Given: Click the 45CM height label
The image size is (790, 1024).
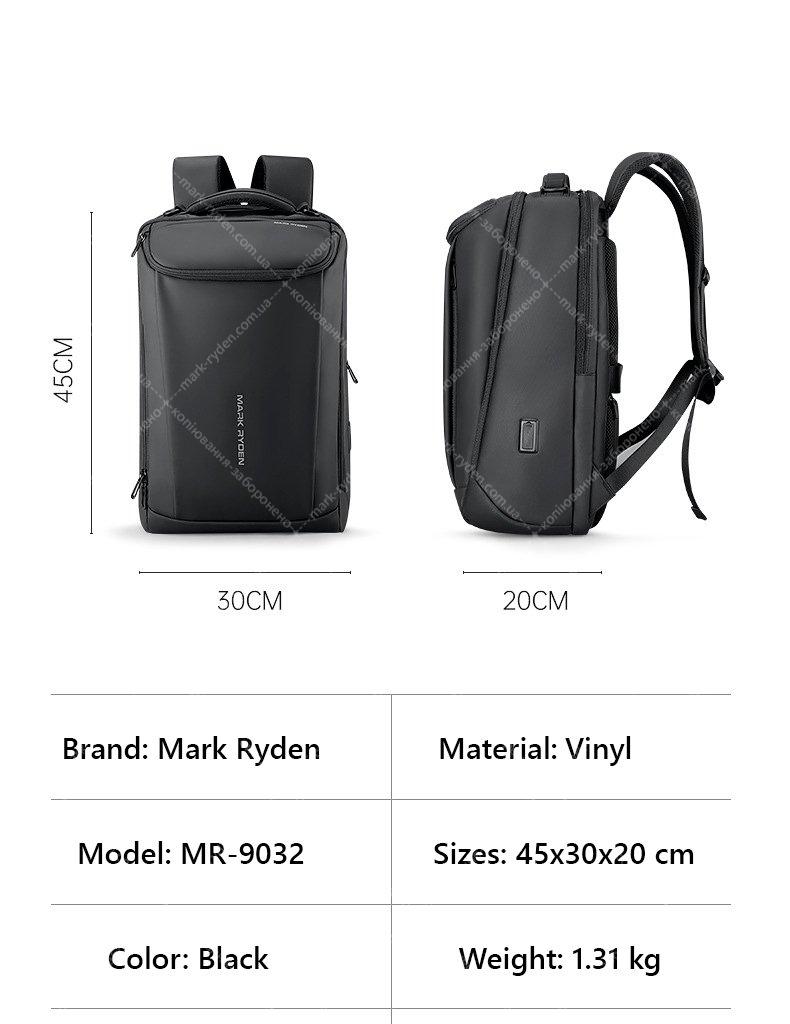Looking at the screenshot, I should [x=64, y=370].
